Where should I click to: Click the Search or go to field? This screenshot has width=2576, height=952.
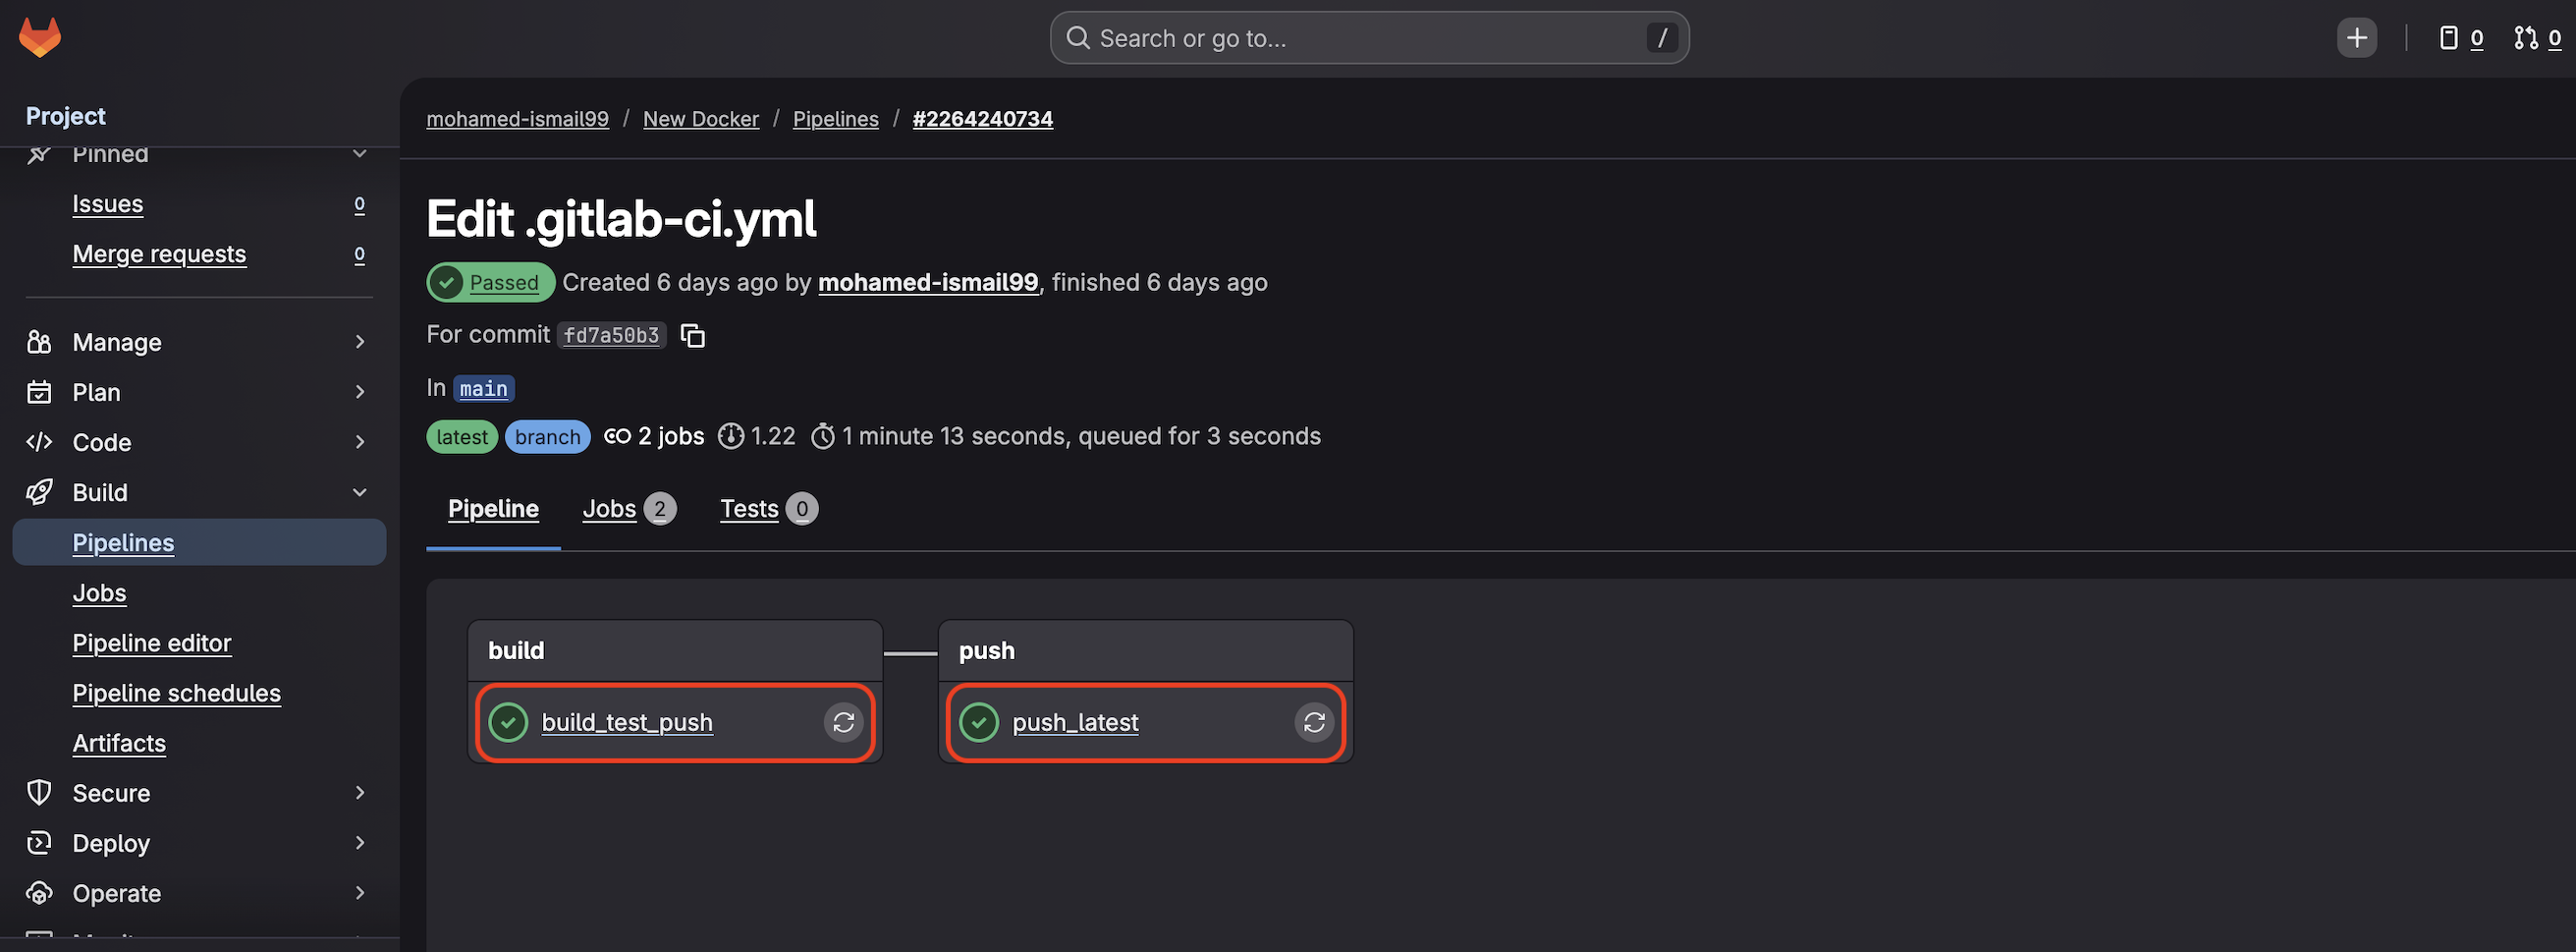(1369, 37)
